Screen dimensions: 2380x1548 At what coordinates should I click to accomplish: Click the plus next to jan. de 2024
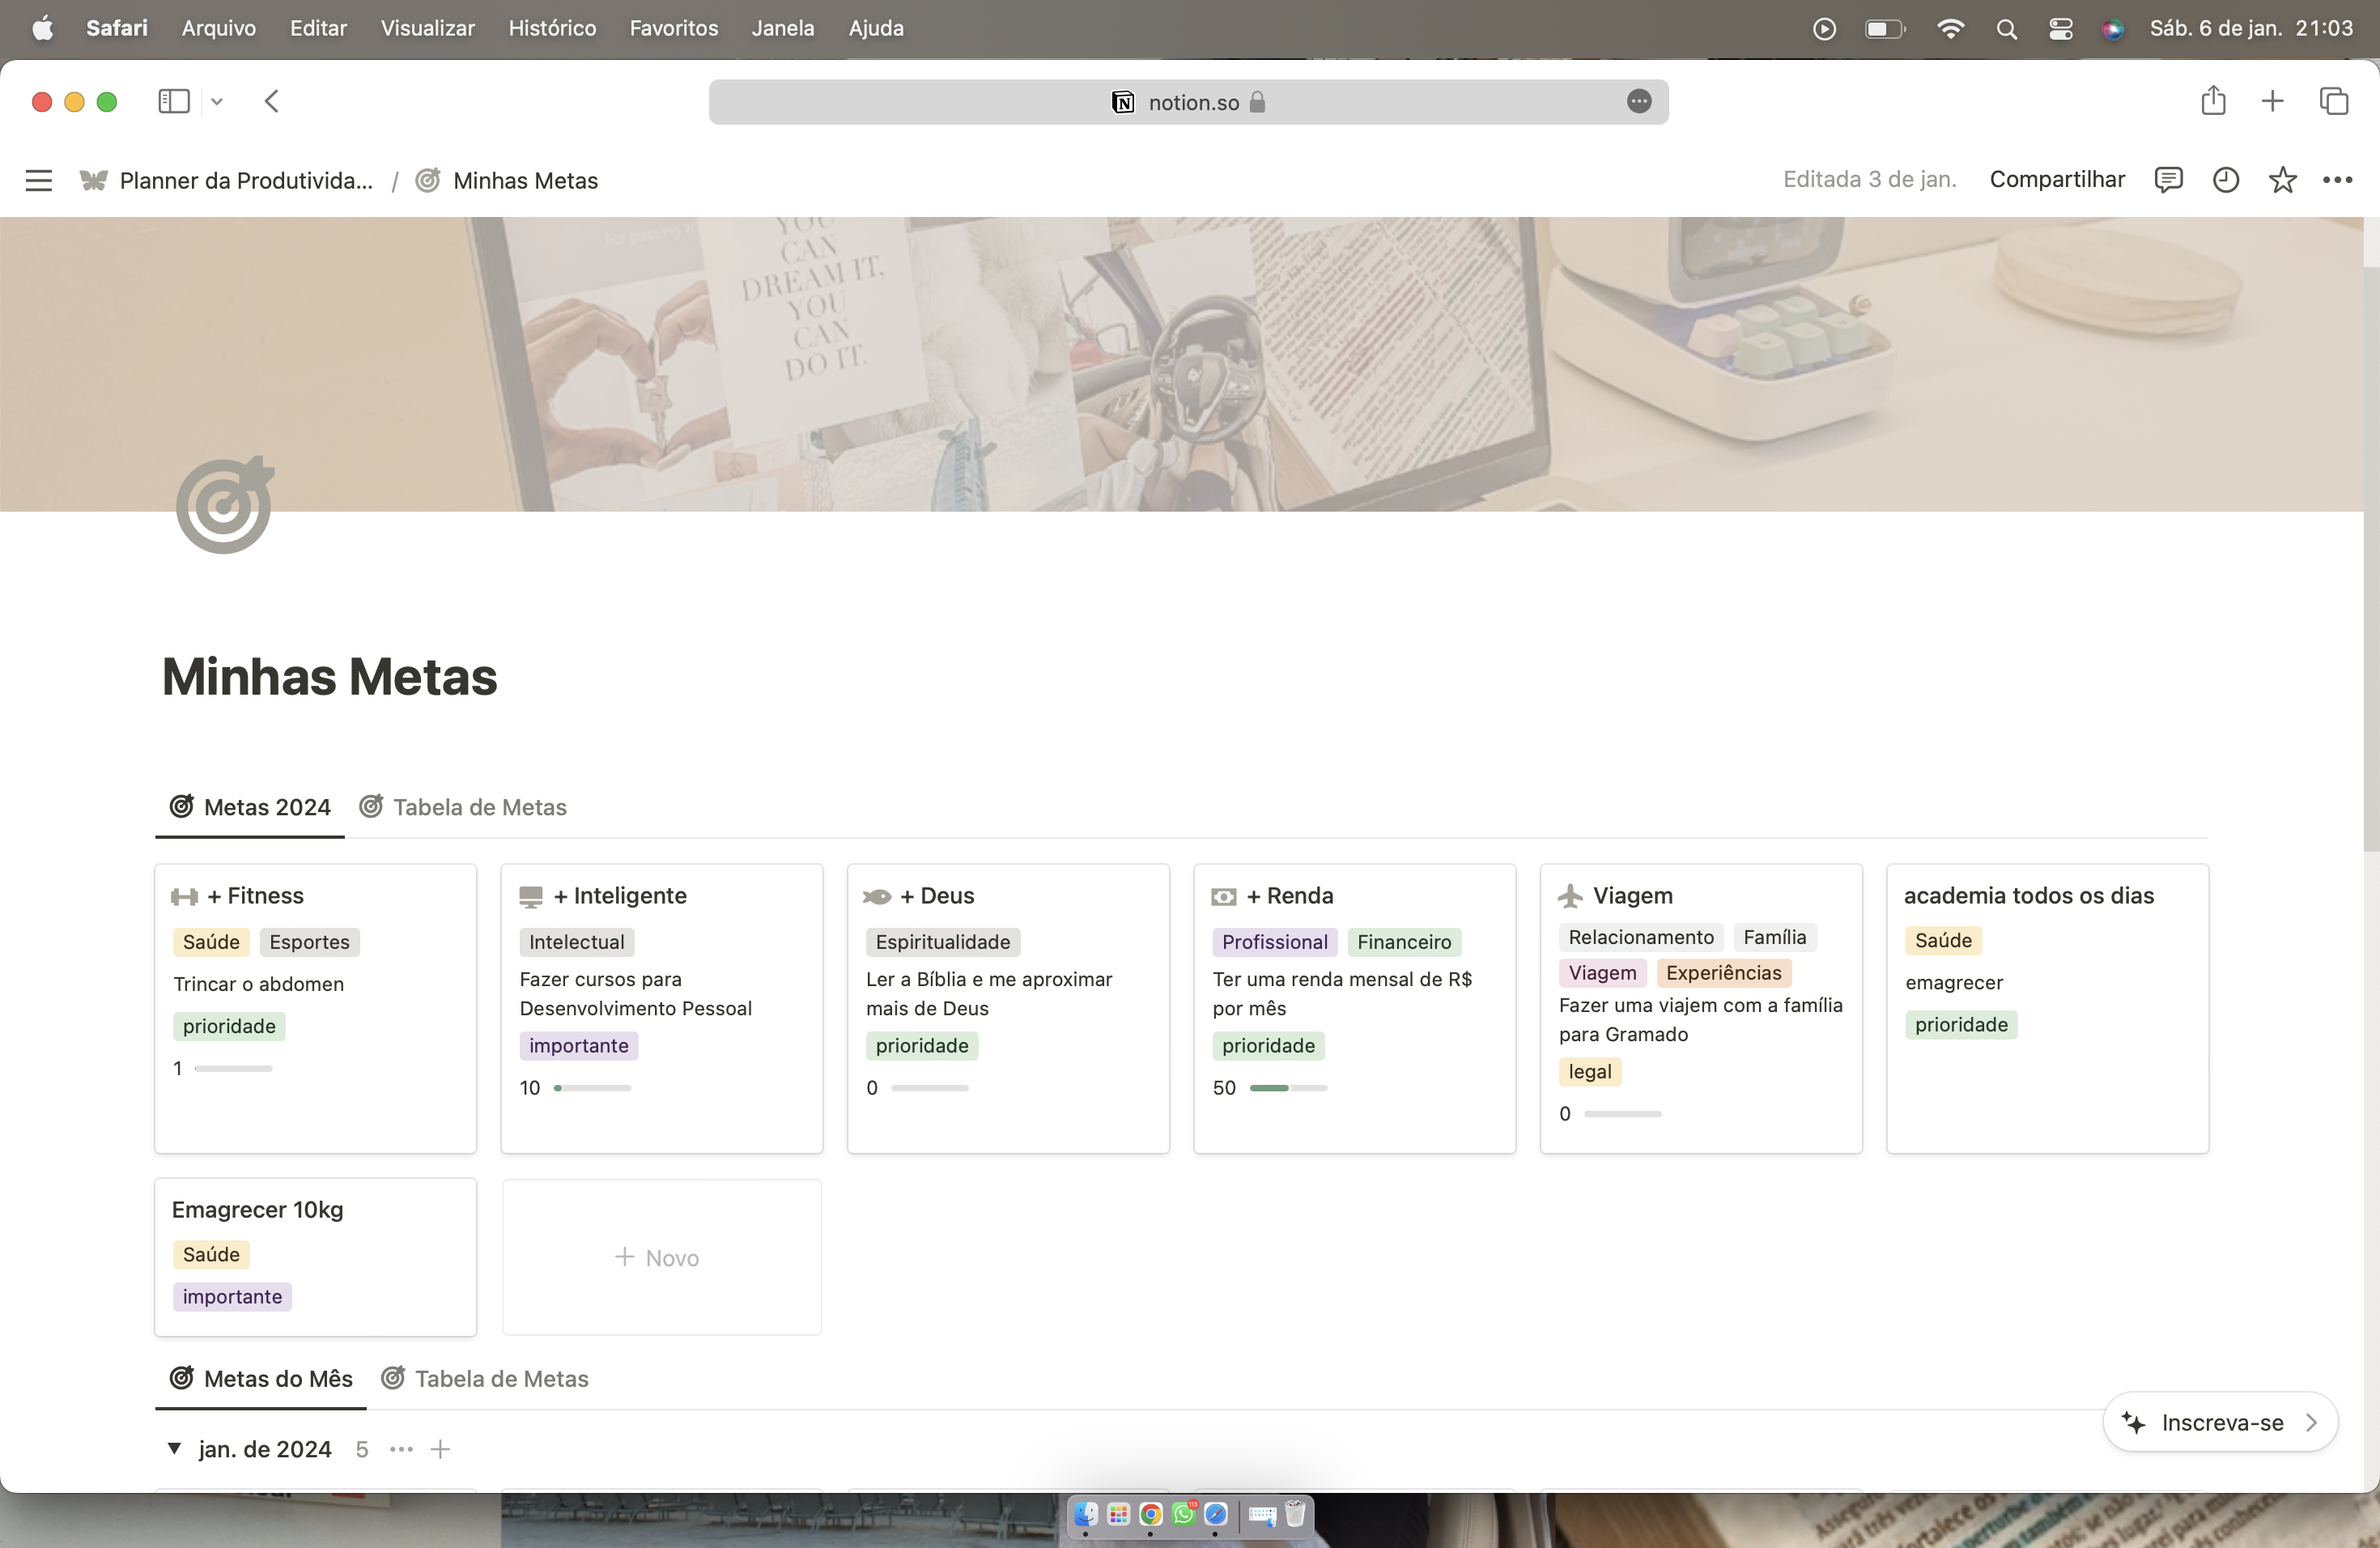[440, 1448]
